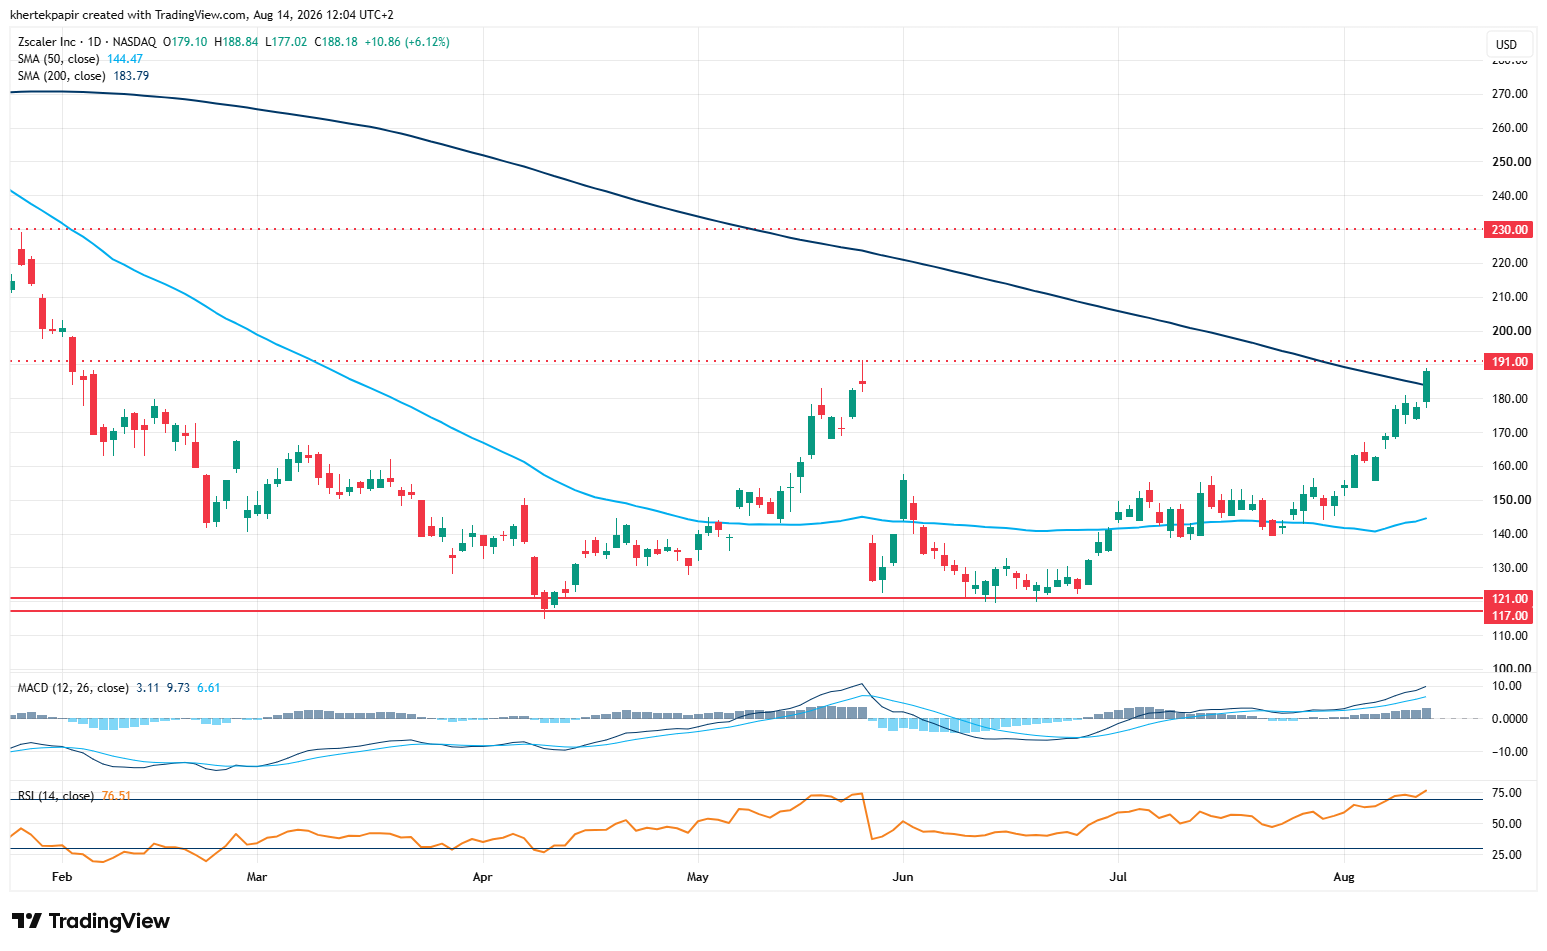Select the 230.00 resistance price label
Image resolution: width=1547 pixels, height=951 pixels.
click(1509, 230)
